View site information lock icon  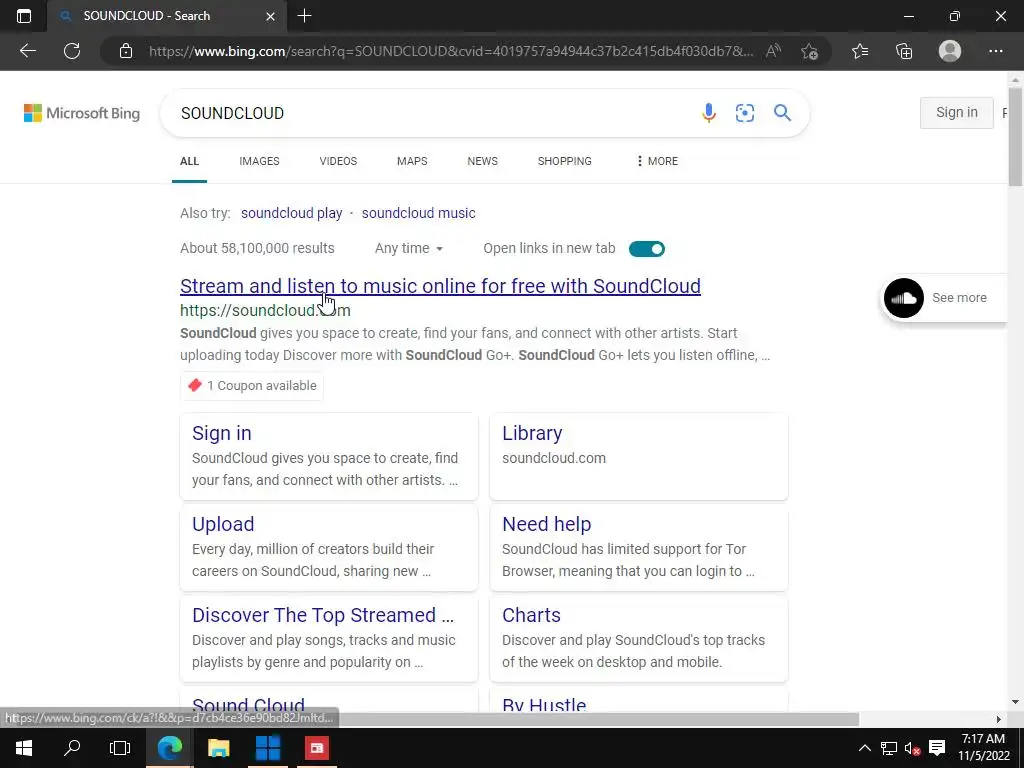pos(126,51)
